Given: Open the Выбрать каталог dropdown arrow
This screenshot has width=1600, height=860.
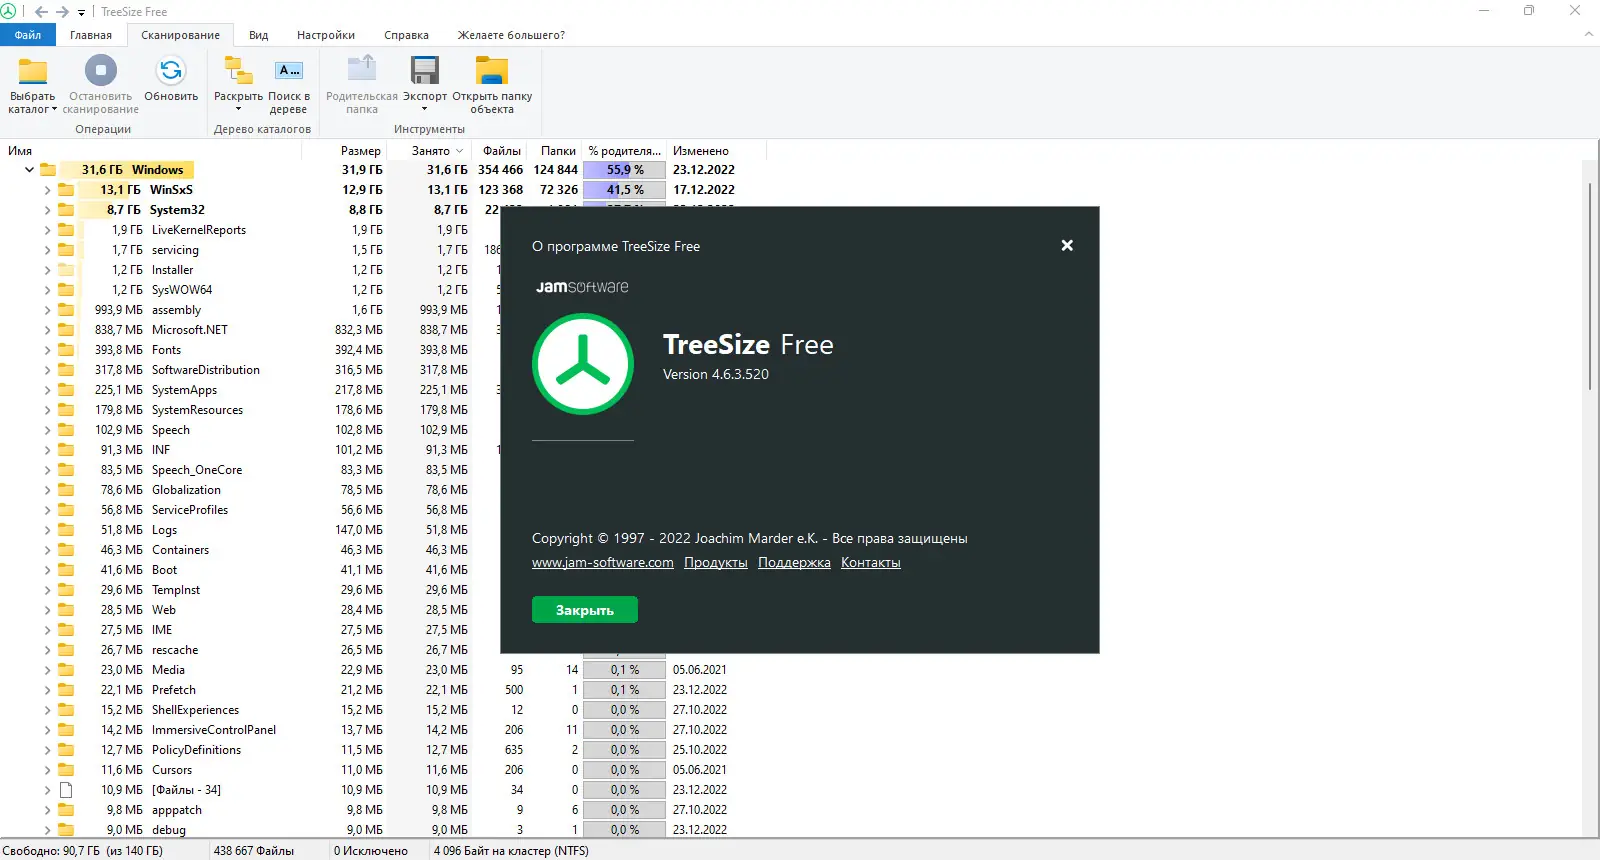Looking at the screenshot, I should (54, 110).
